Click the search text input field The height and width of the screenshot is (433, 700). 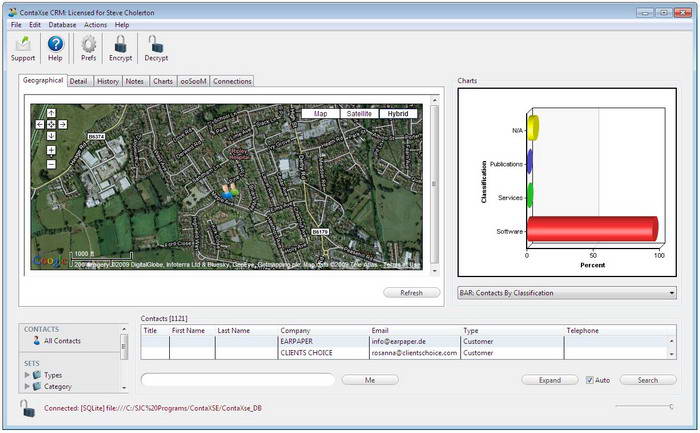click(x=238, y=380)
